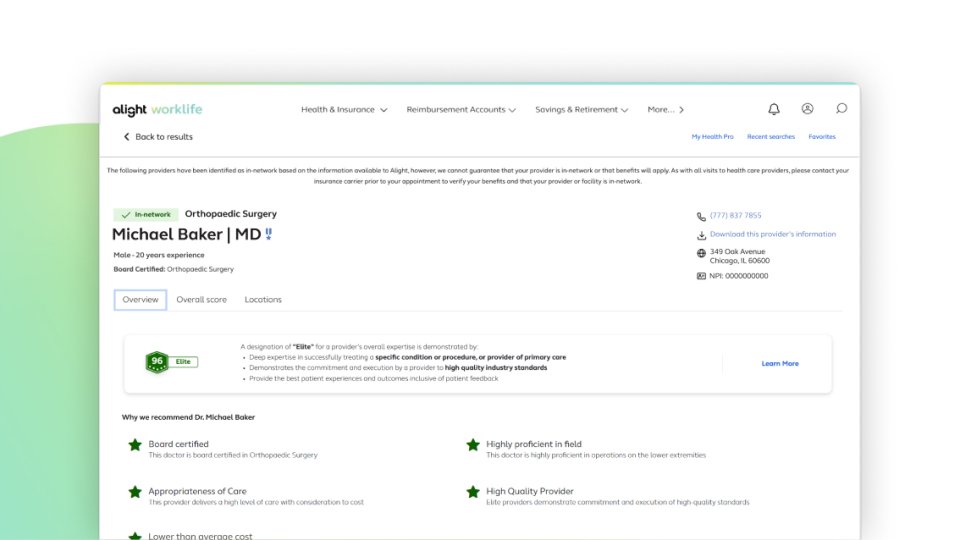Open the My Health Pro link

[x=712, y=137]
